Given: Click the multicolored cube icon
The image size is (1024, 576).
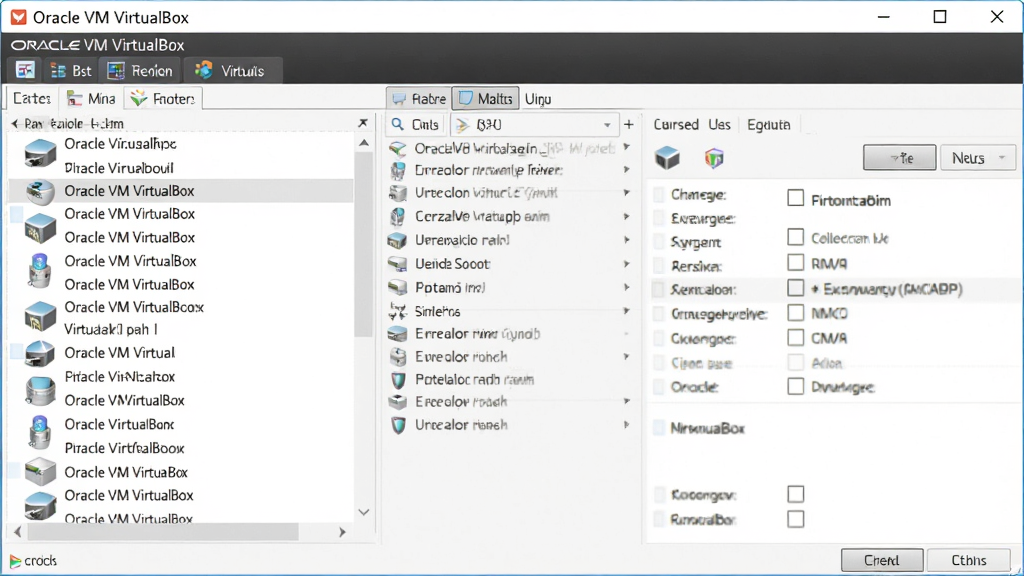Looking at the screenshot, I should pos(714,158).
